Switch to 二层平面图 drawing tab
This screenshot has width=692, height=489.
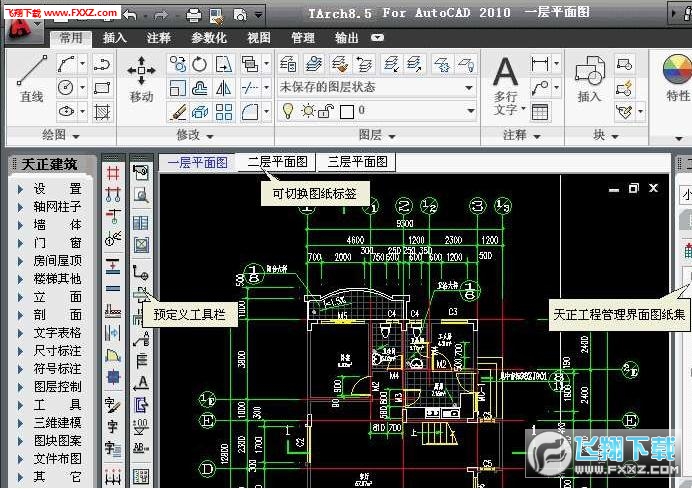pyautogui.click(x=277, y=162)
